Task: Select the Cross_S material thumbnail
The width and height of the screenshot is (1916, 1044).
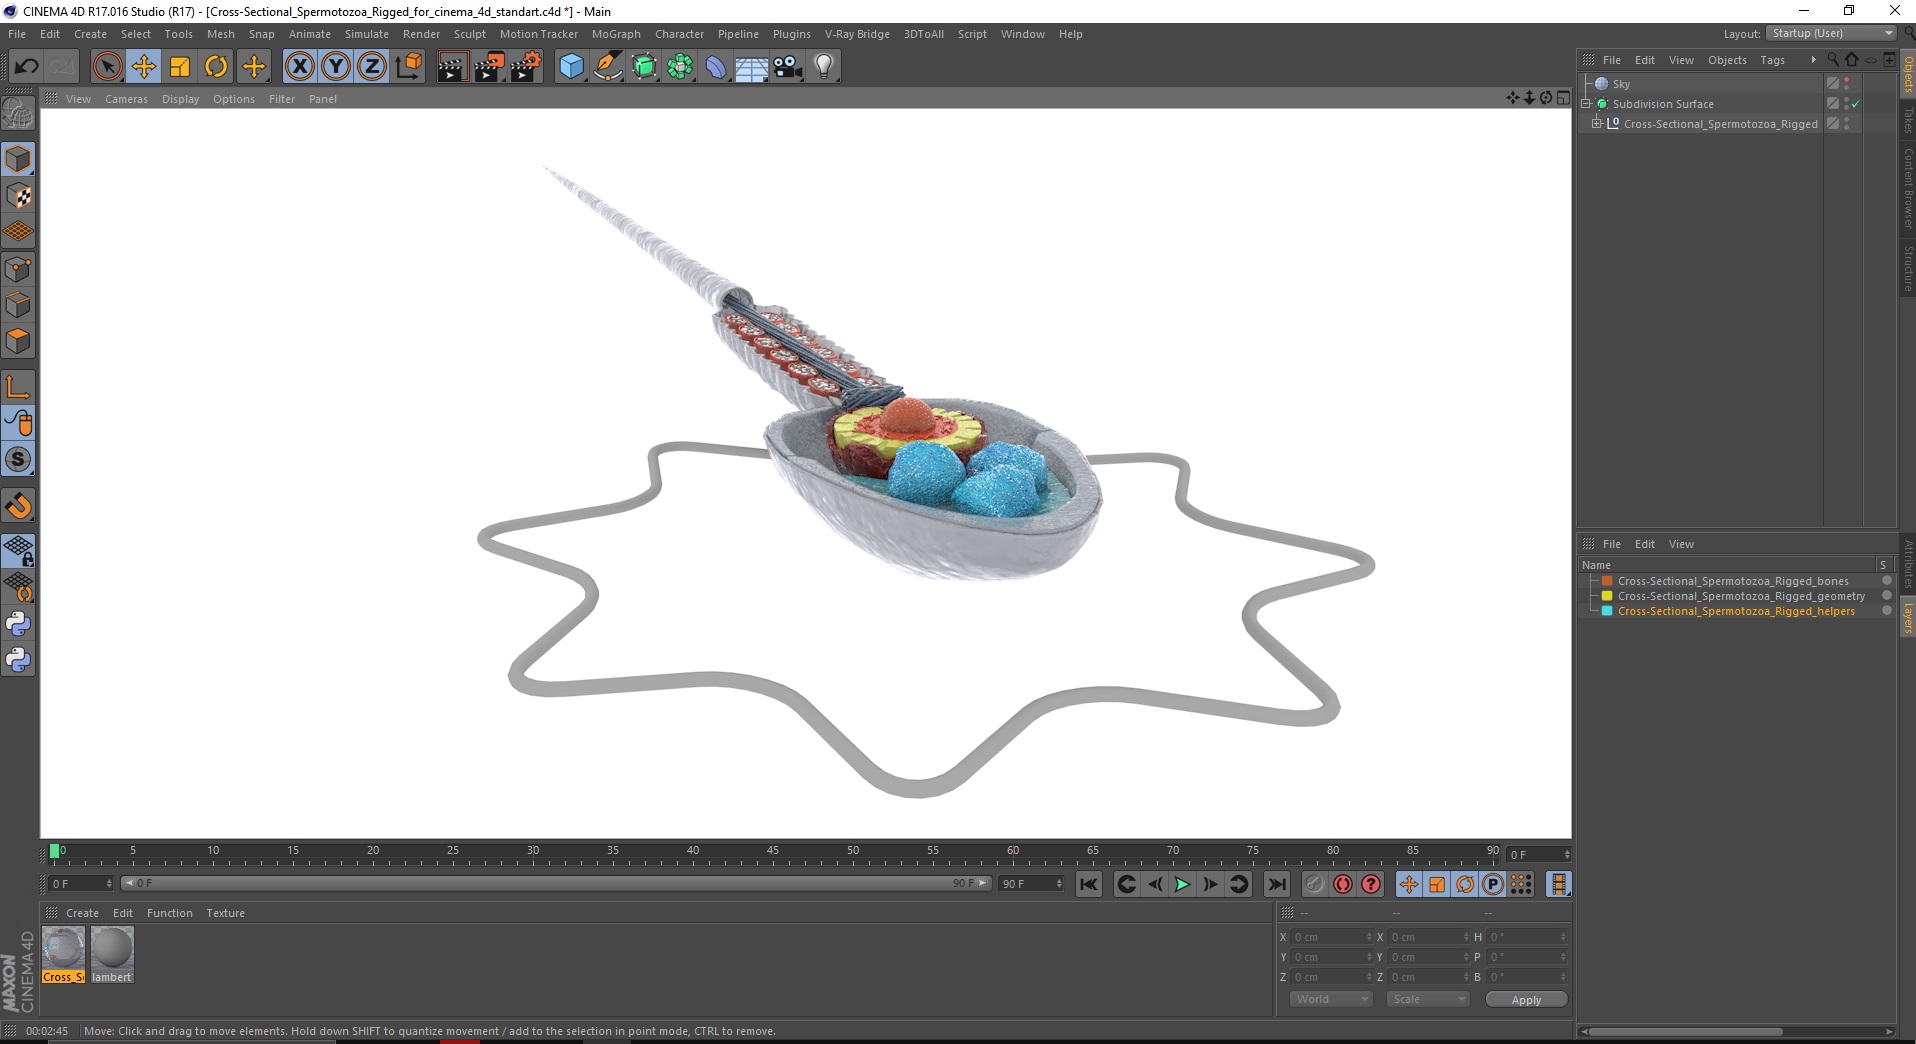Action: (x=63, y=955)
